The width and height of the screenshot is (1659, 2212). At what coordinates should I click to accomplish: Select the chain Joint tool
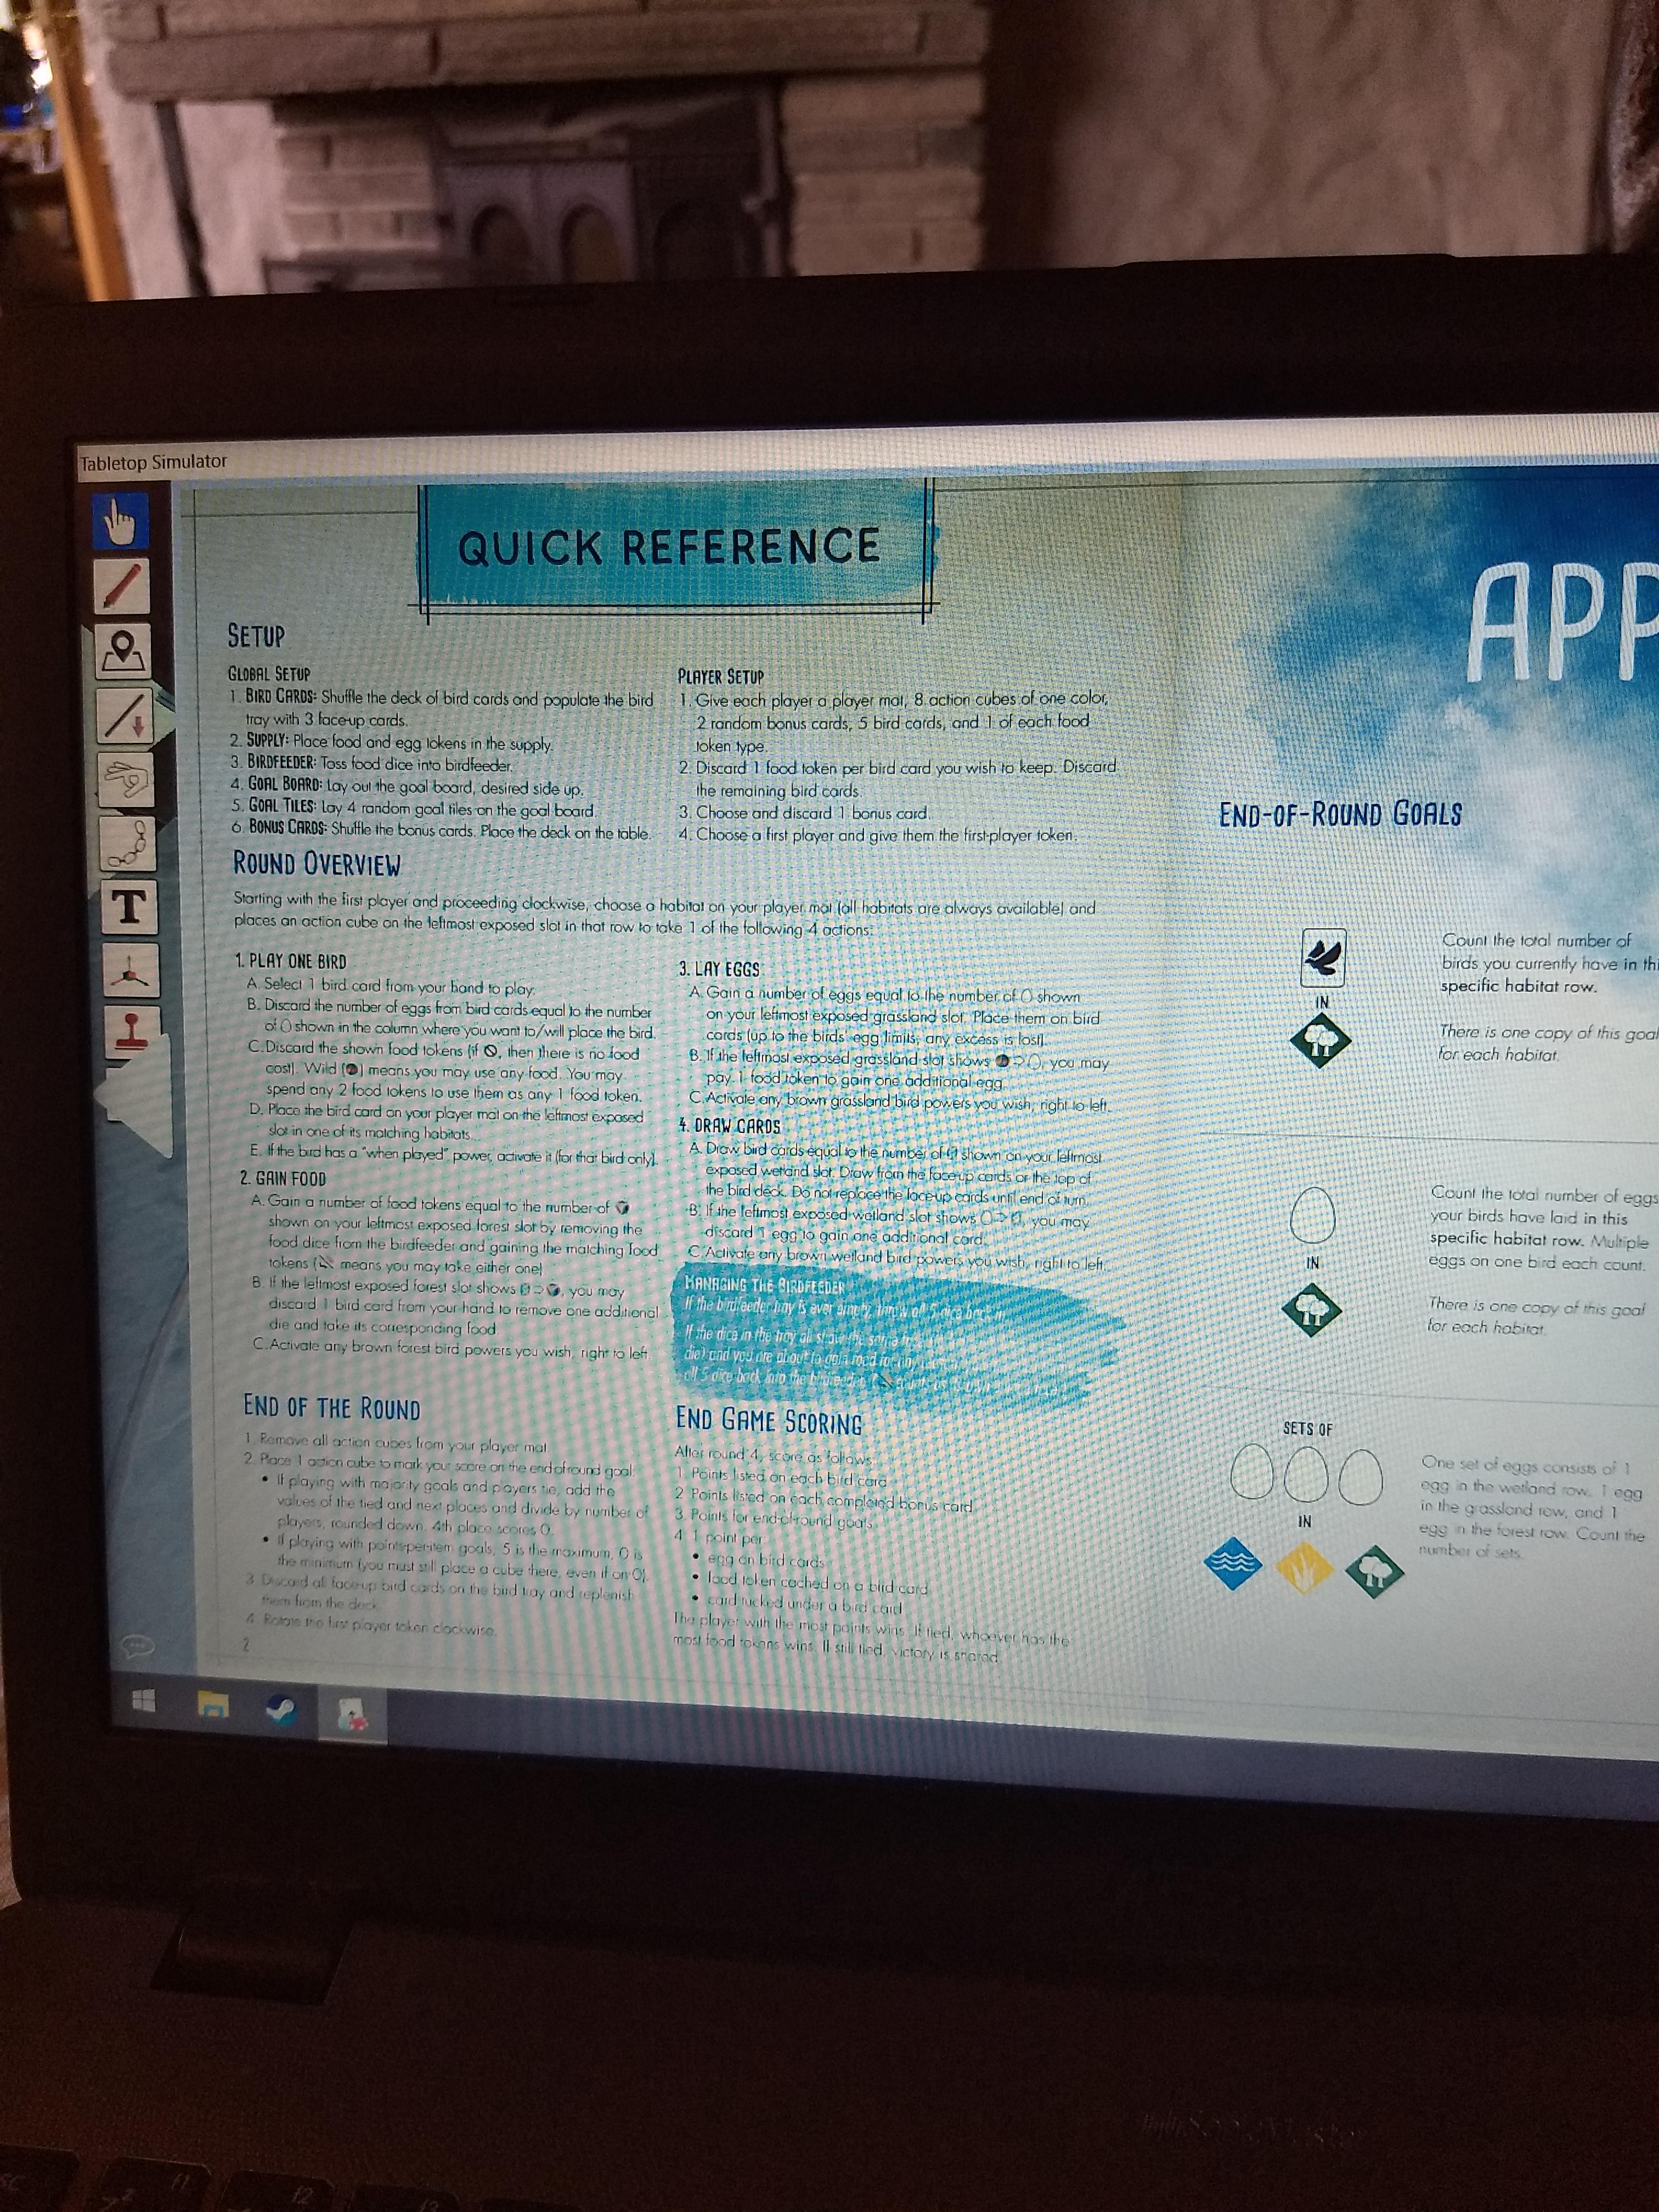[x=129, y=845]
